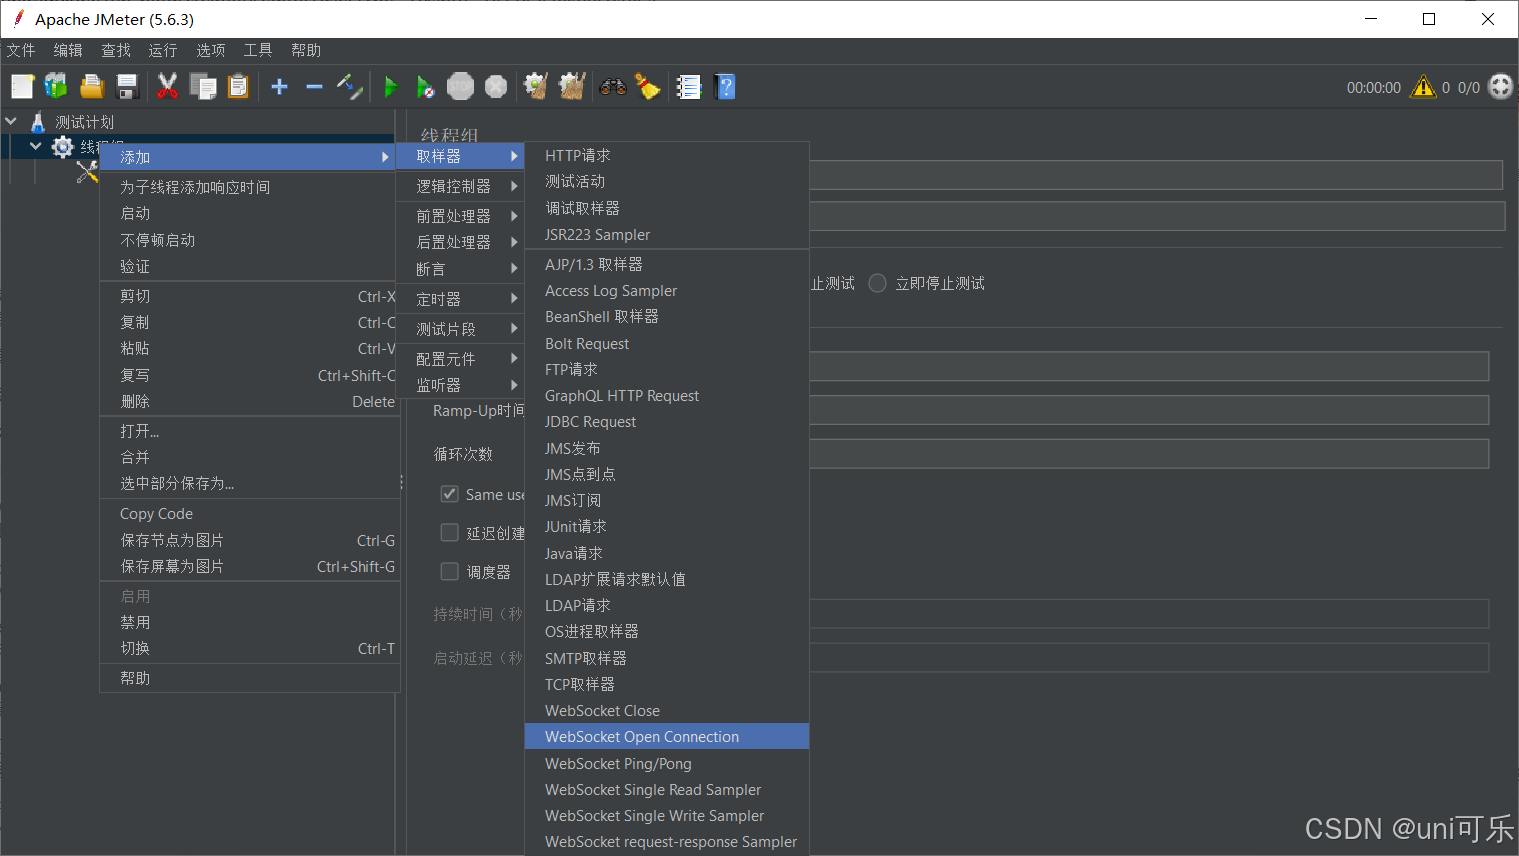Start the test with the green play icon
Image resolution: width=1519 pixels, height=856 pixels.
[391, 87]
